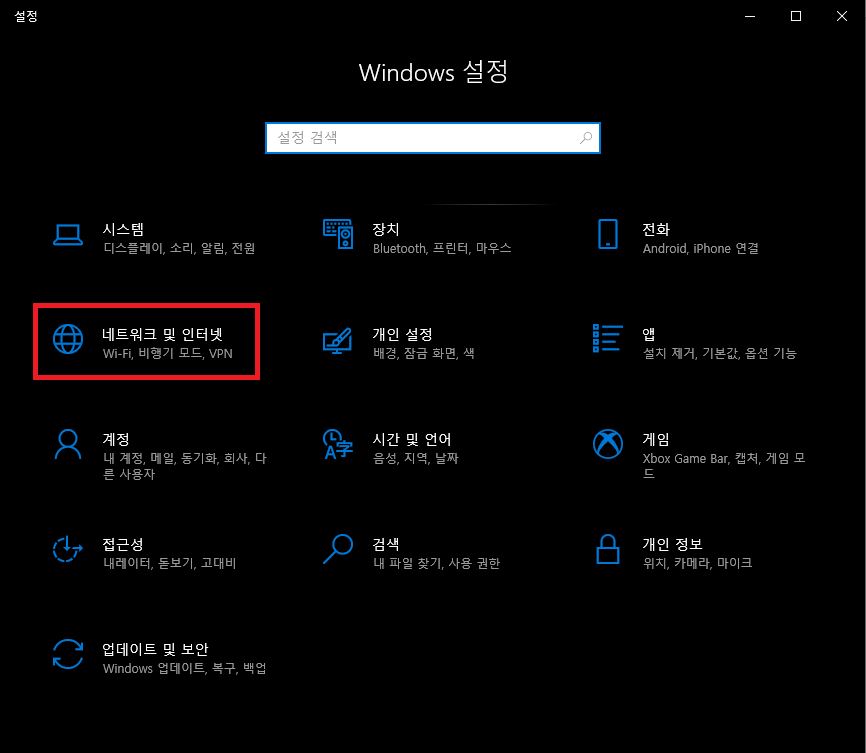Open the 업데이트 및 보안 sync icon
Screen dimensions: 866x753
click(x=68, y=654)
